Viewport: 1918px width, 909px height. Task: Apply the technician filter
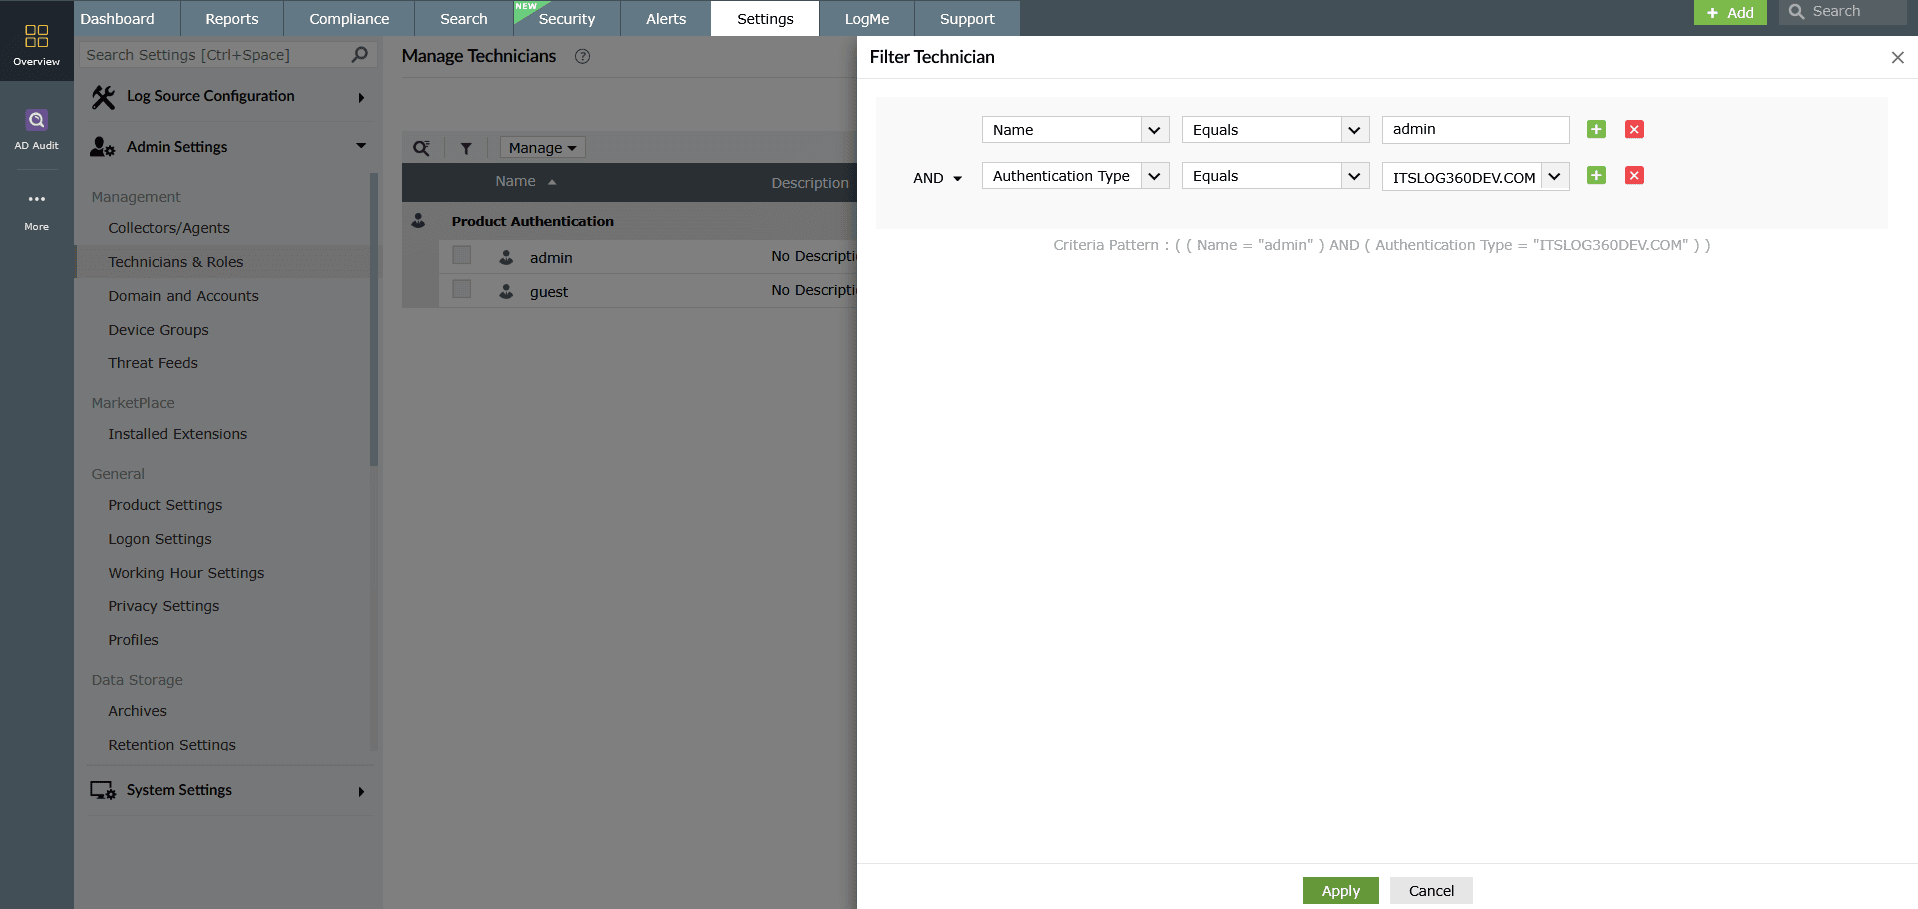pyautogui.click(x=1340, y=891)
